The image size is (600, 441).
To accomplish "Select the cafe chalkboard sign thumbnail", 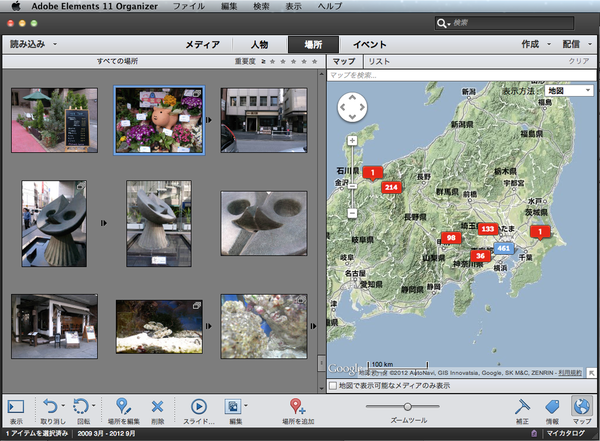I will tap(54, 120).
